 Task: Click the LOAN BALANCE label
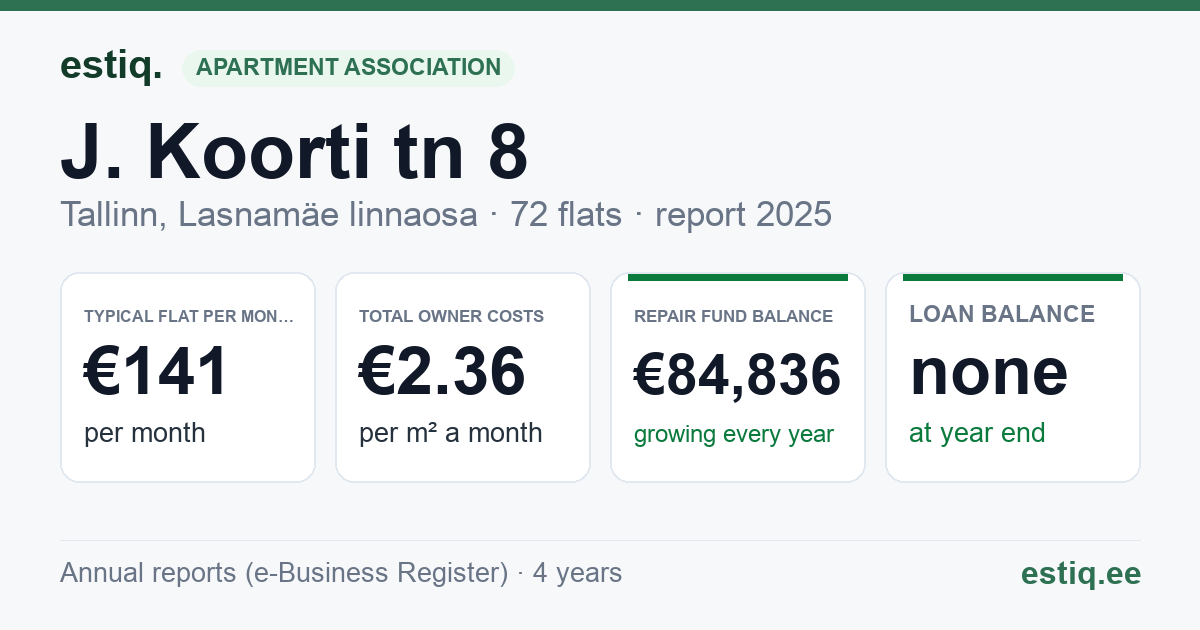tap(1002, 314)
